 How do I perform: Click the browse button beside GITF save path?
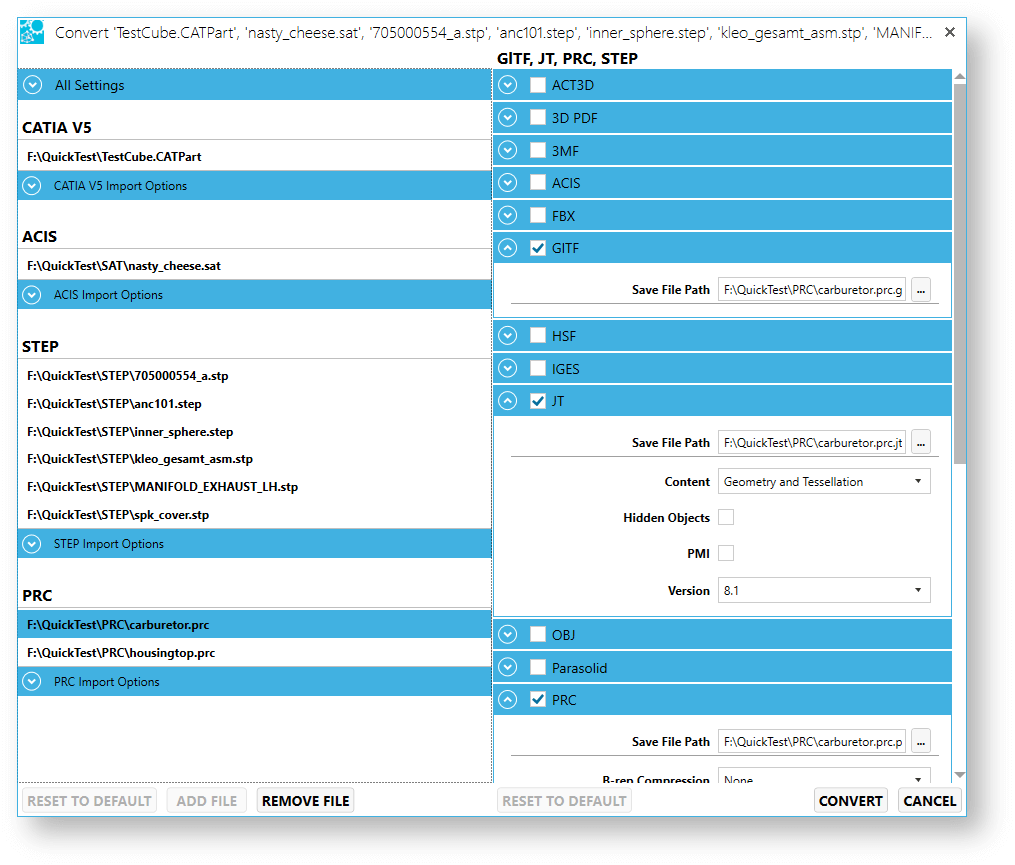pyautogui.click(x=921, y=290)
